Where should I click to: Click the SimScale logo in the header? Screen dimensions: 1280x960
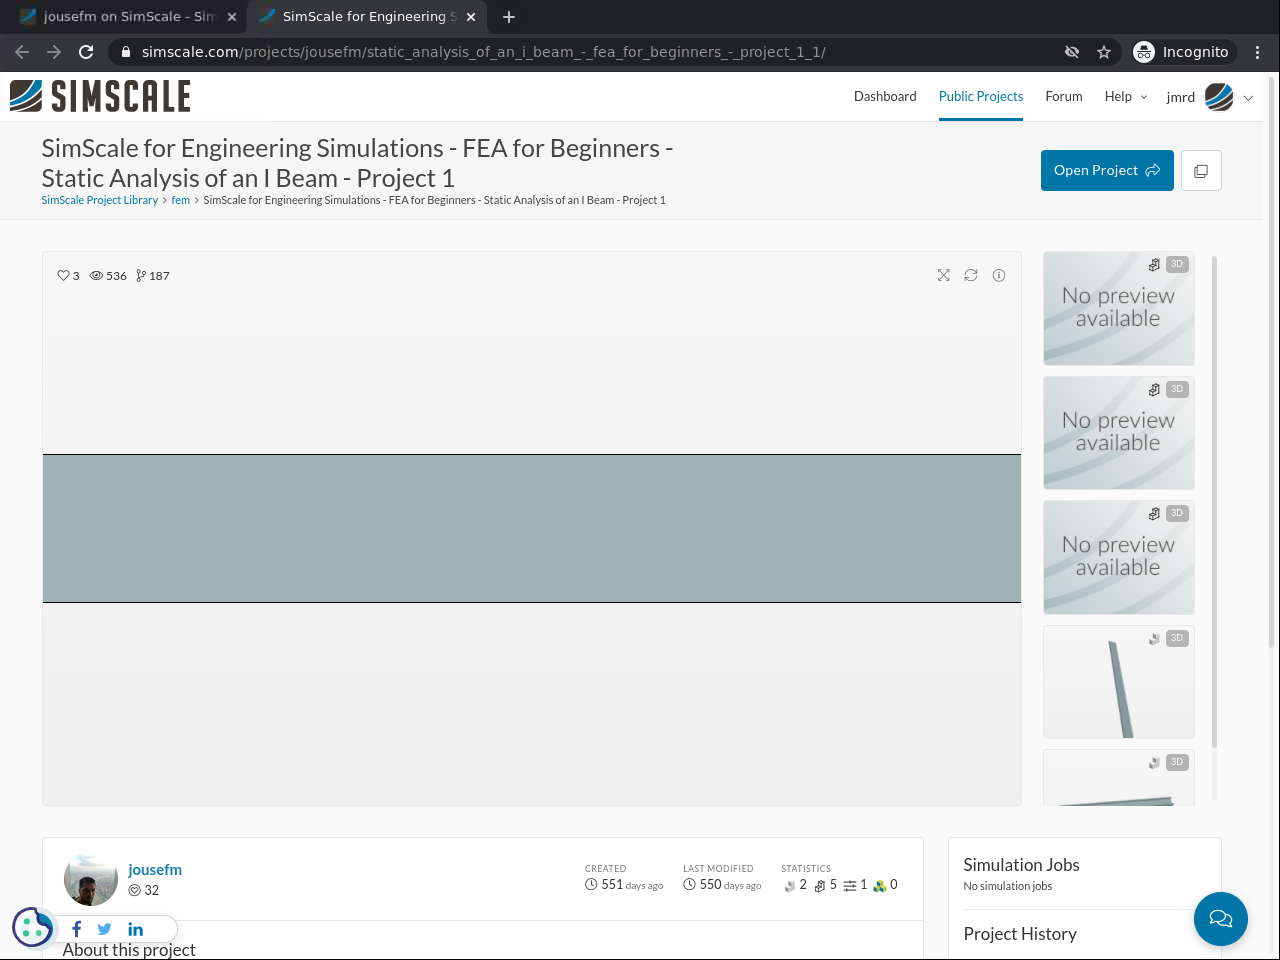[100, 96]
